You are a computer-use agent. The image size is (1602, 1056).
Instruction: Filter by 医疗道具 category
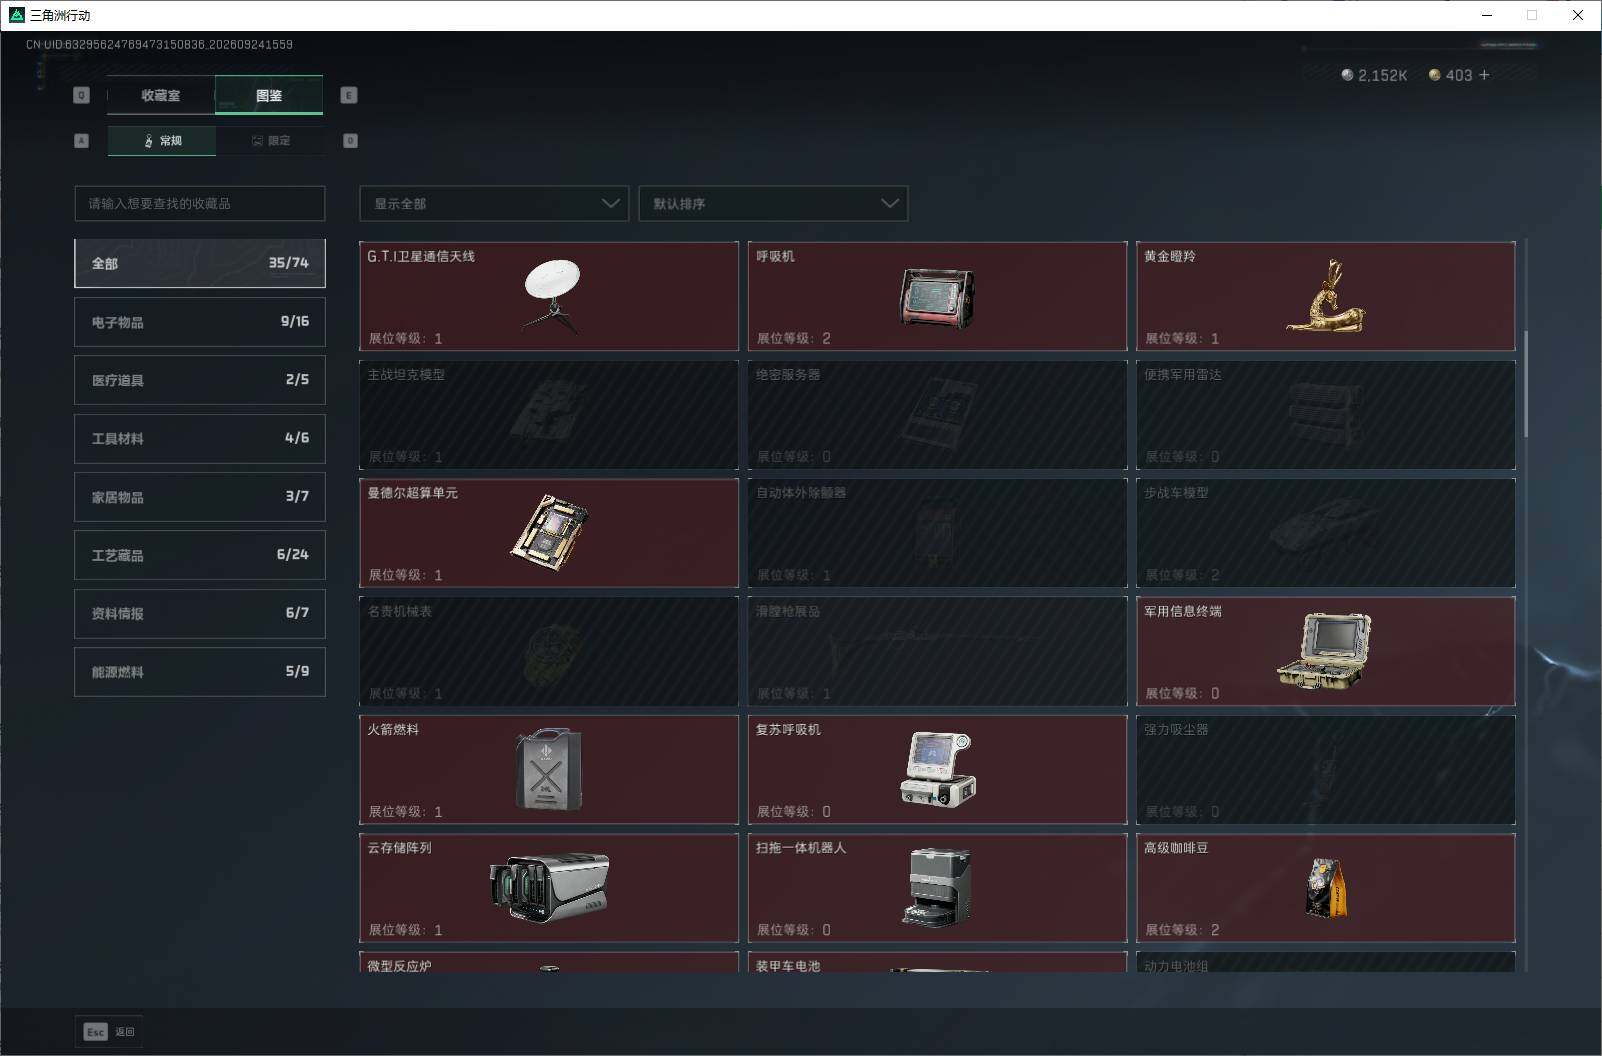tap(200, 380)
